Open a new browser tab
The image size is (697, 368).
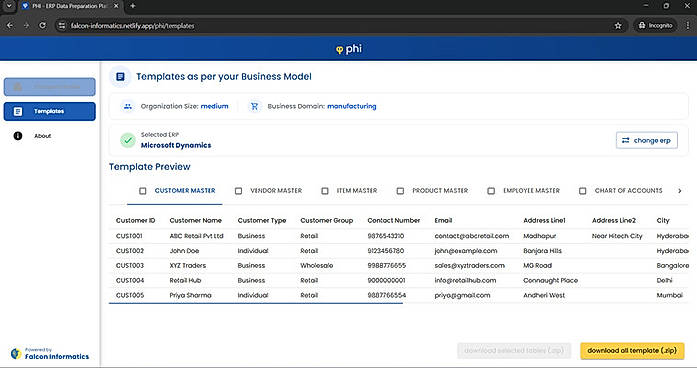pos(132,6)
